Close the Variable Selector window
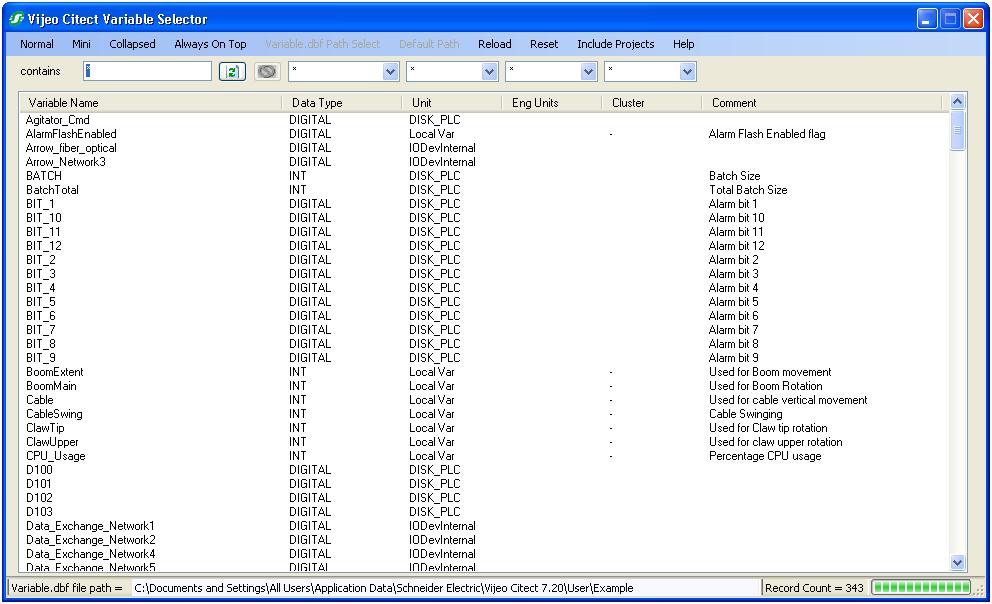992x604 pixels. point(973,19)
